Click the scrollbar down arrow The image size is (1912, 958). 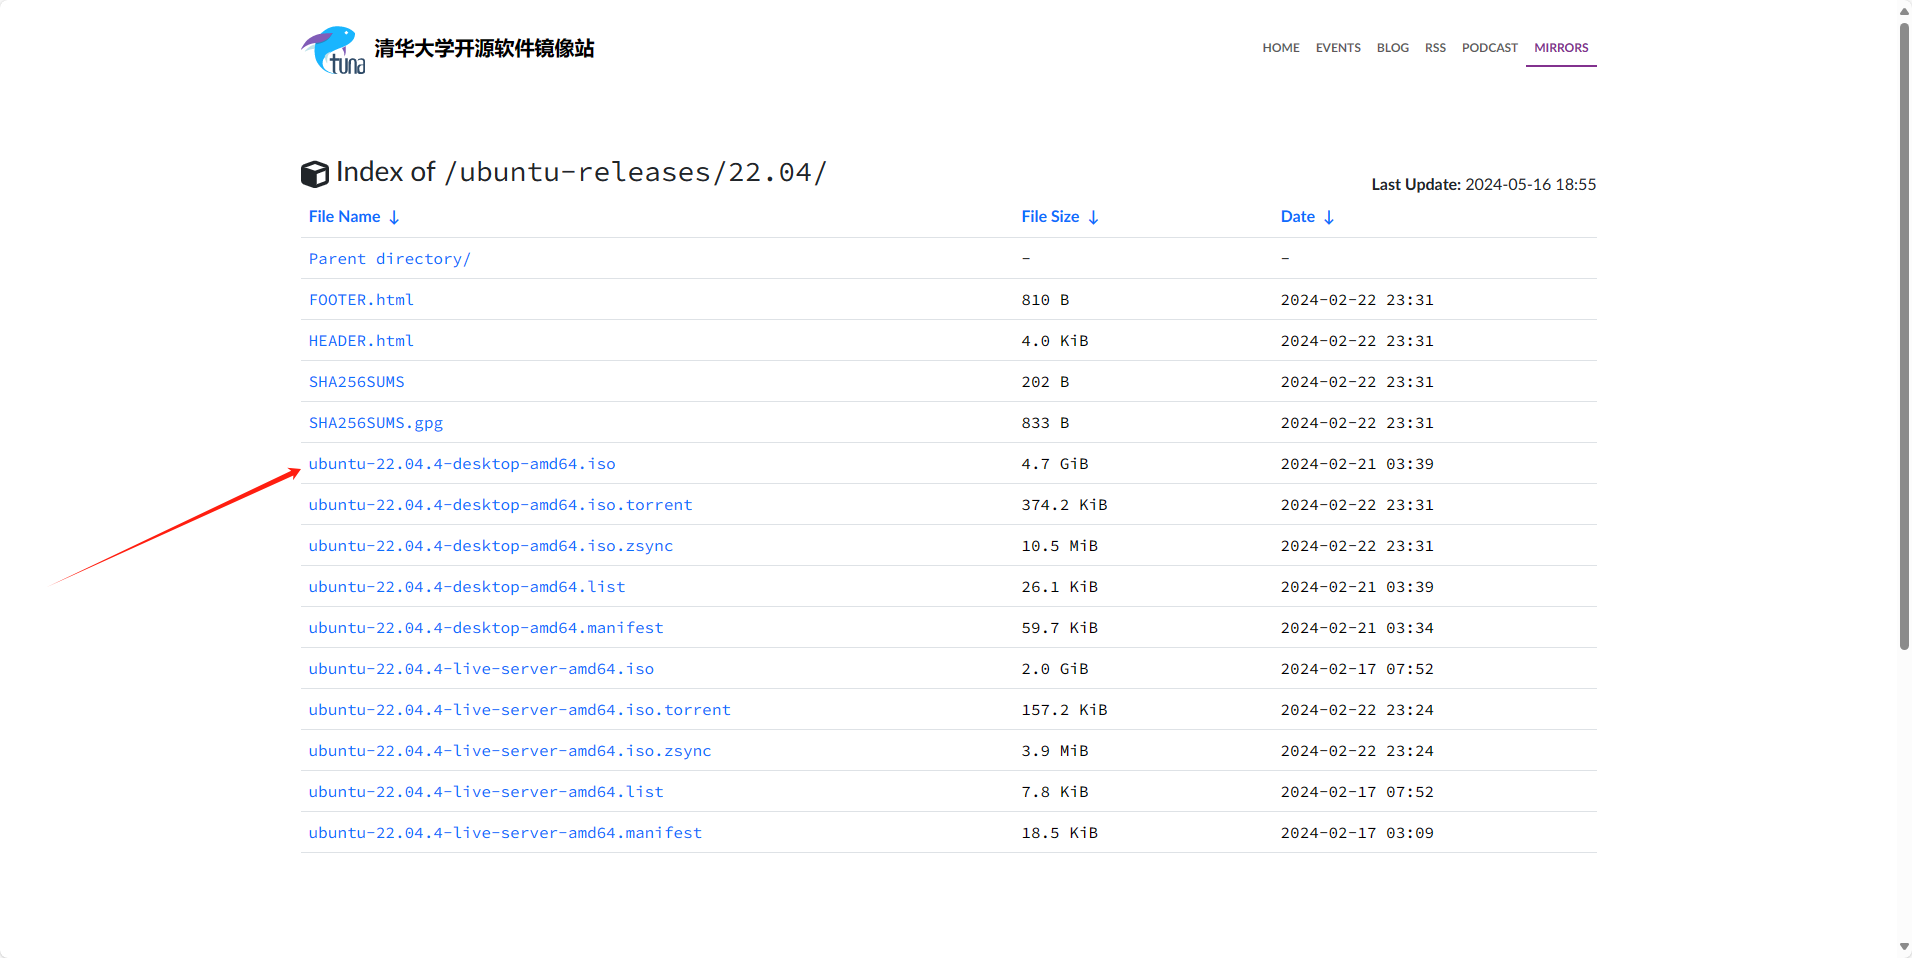tap(1904, 947)
